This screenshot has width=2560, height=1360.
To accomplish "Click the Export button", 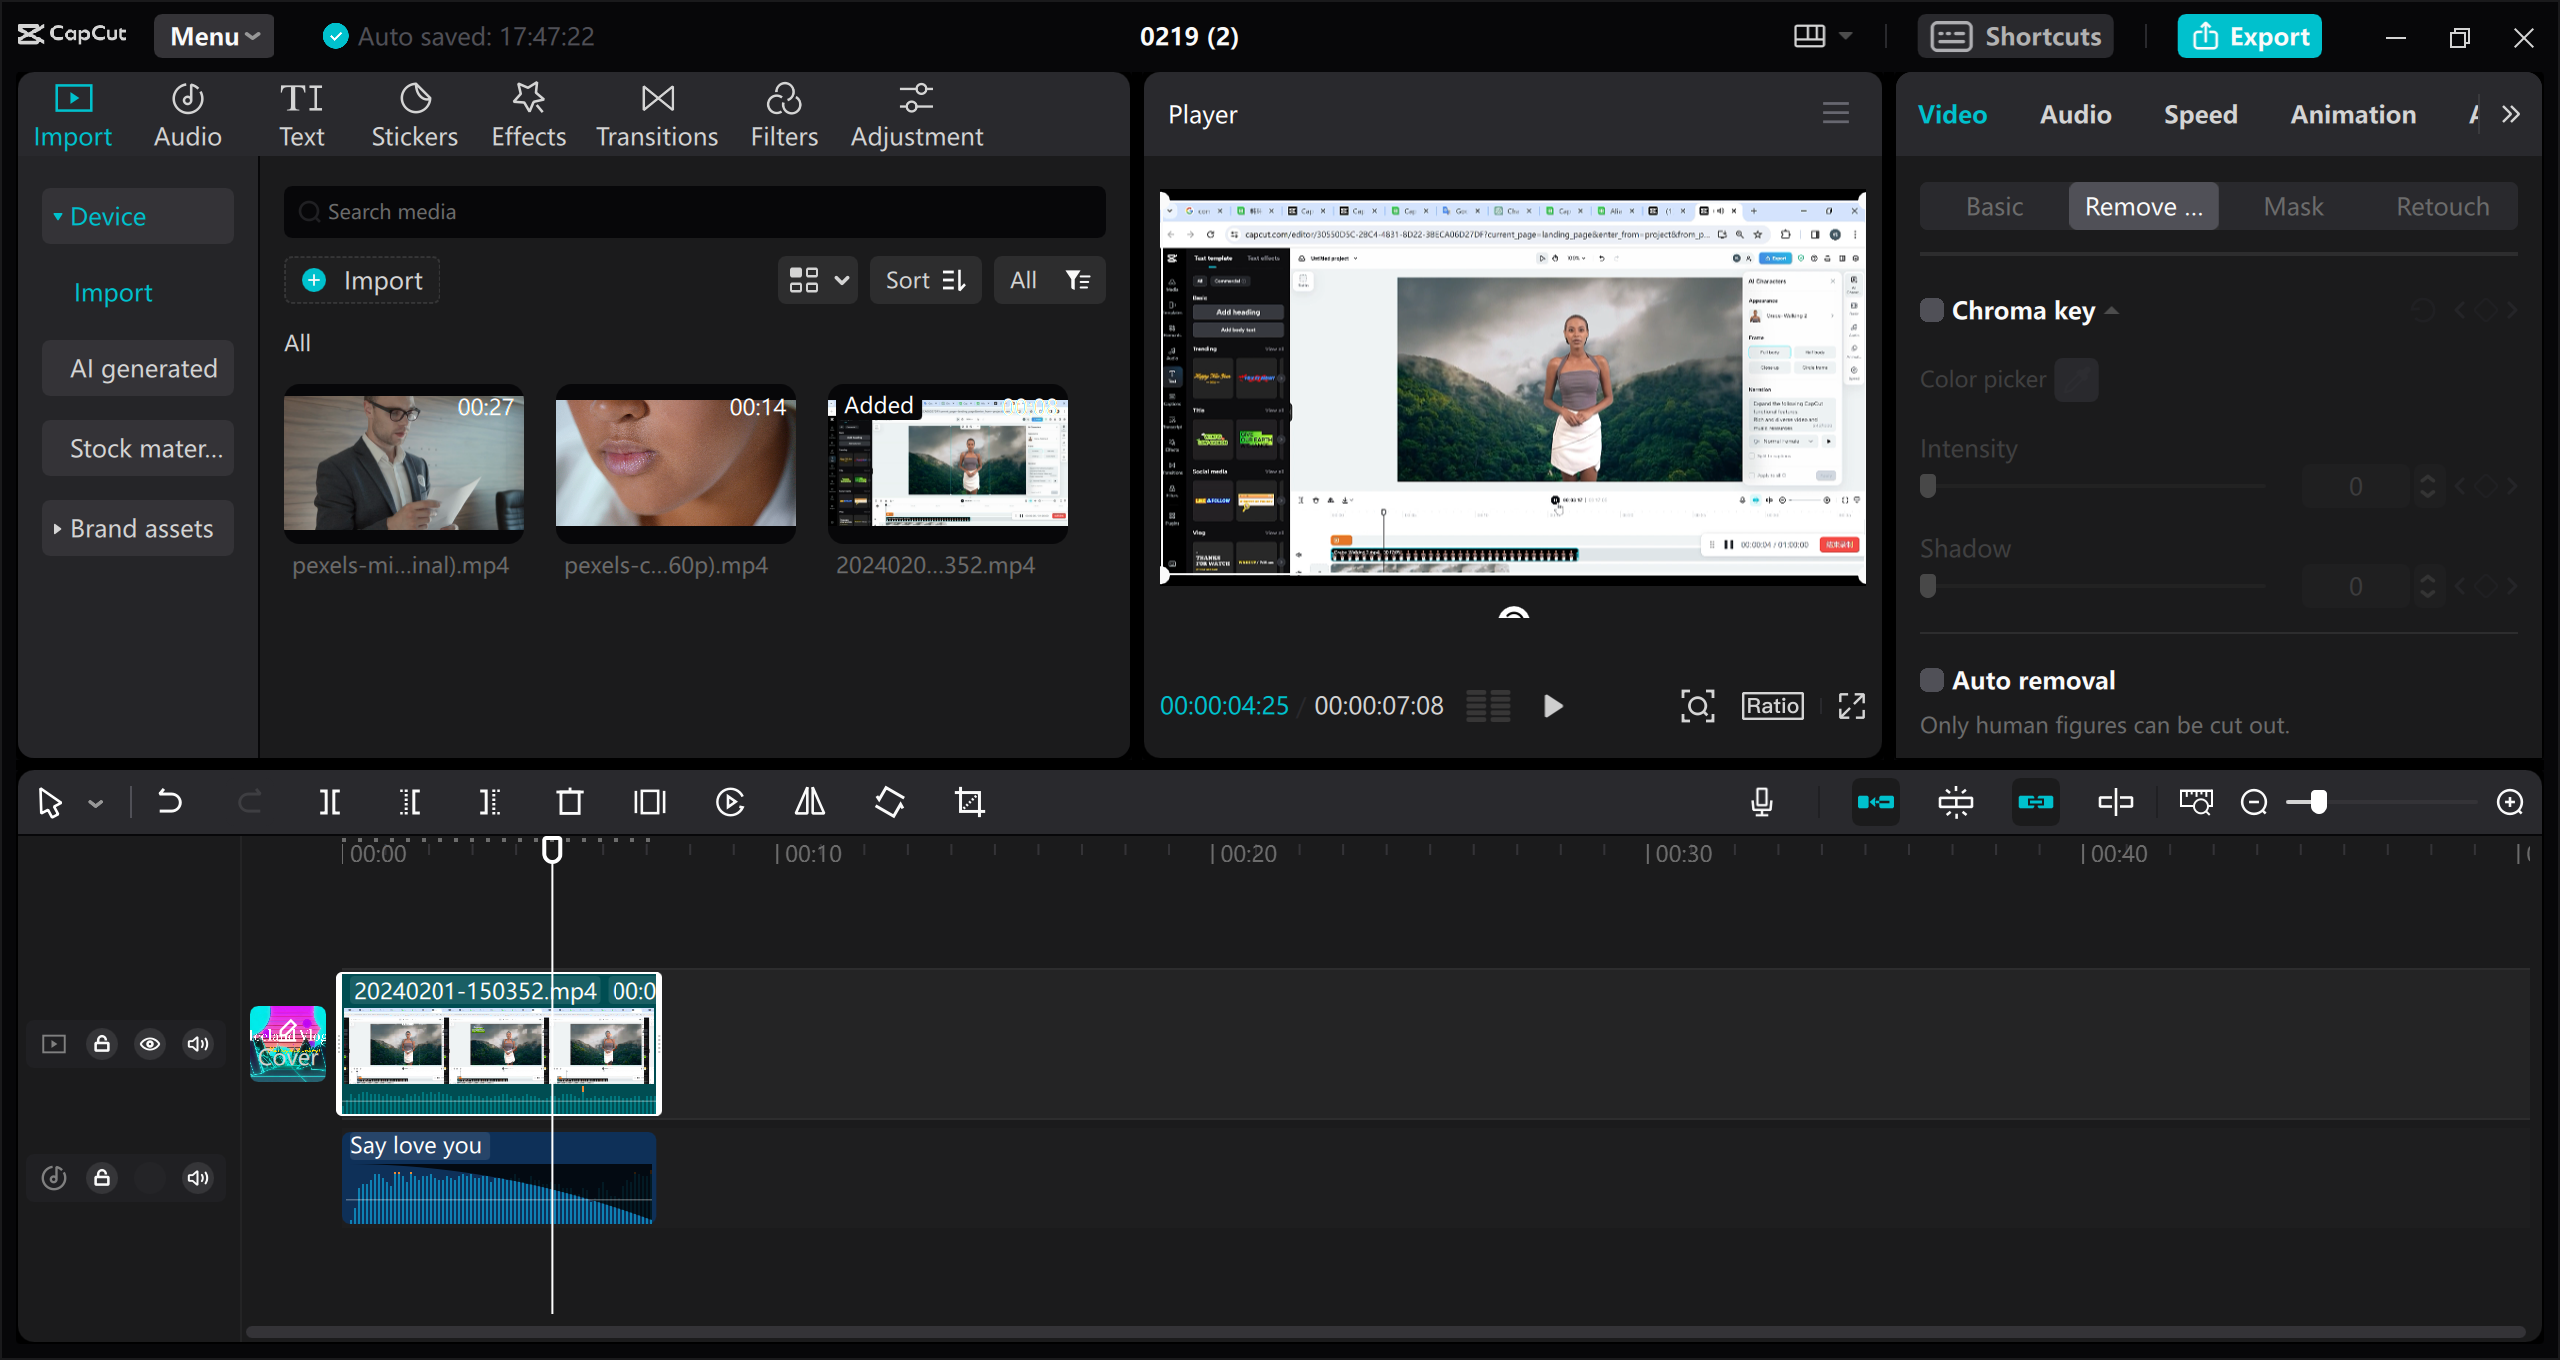I will point(2249,36).
